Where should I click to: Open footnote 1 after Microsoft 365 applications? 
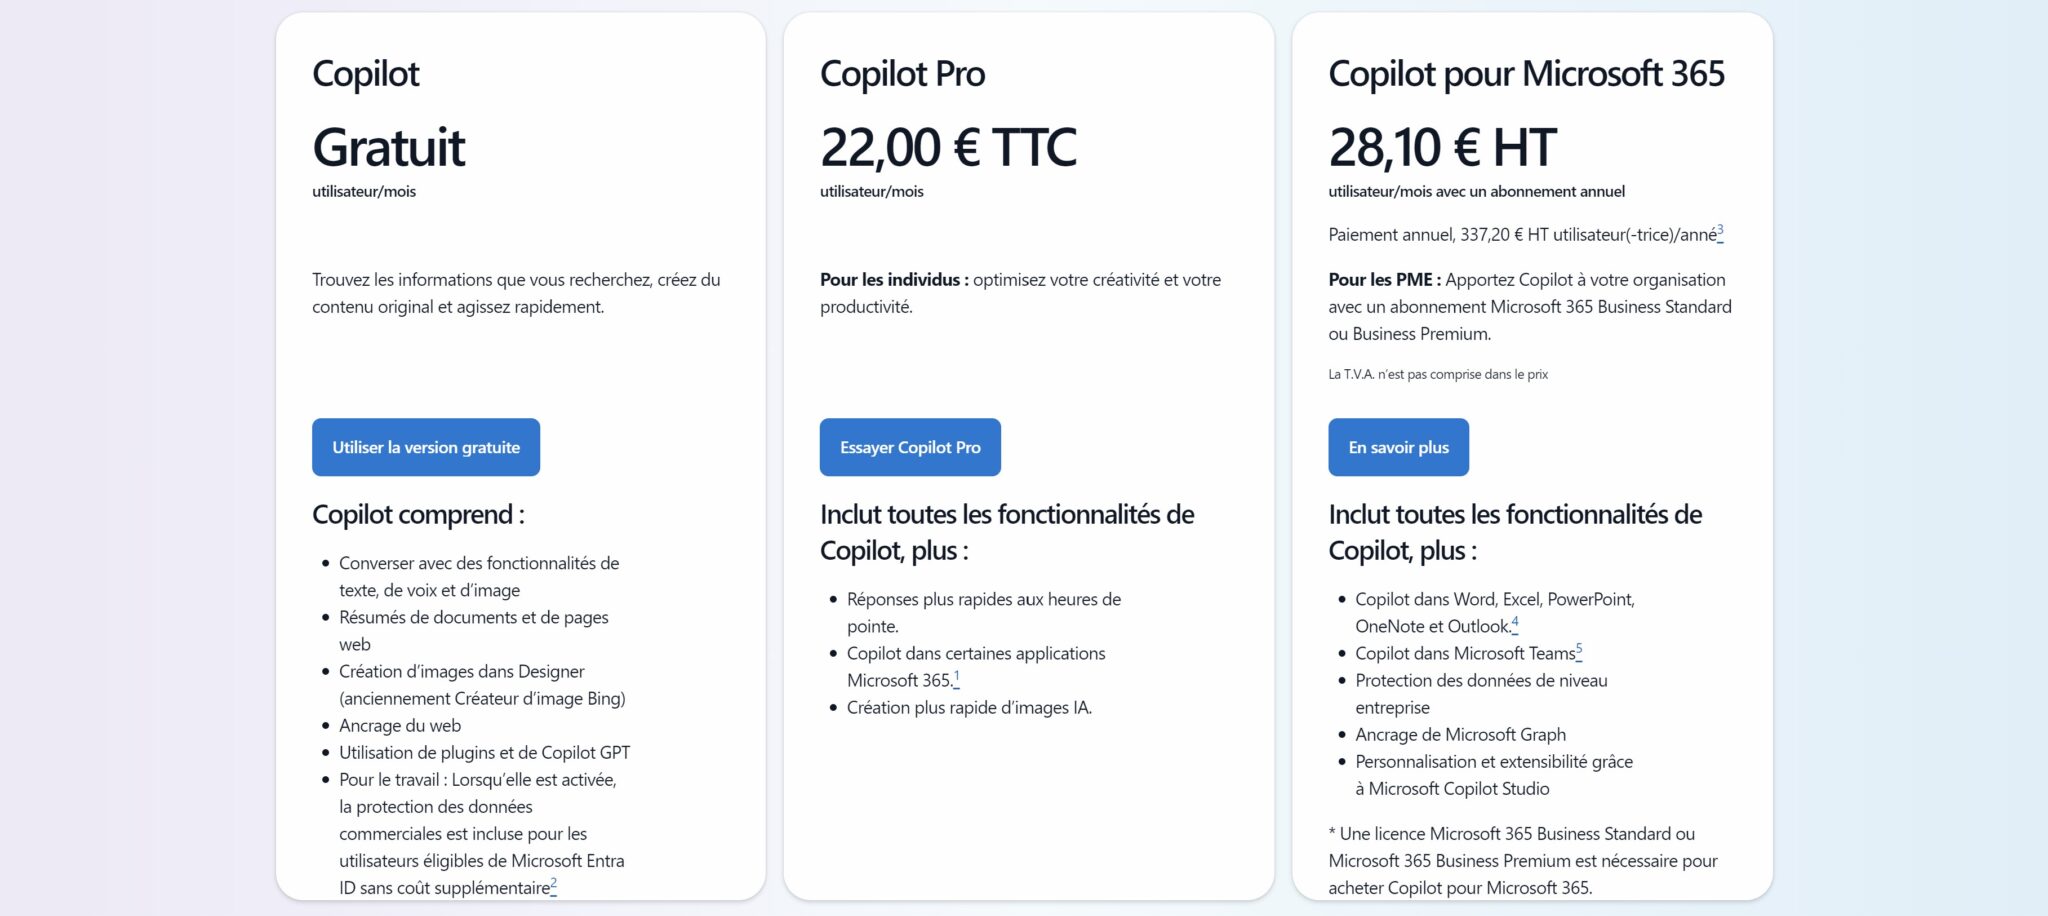pos(957,678)
